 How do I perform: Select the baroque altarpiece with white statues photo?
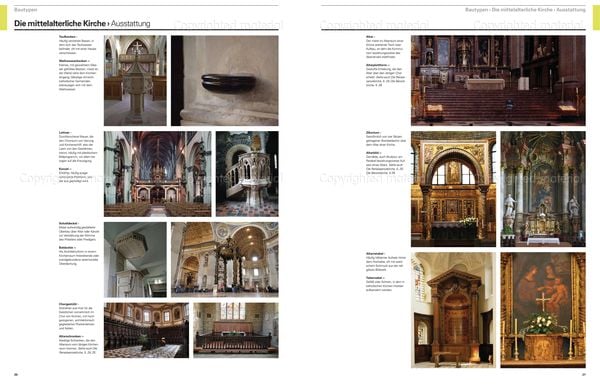tap(543, 189)
